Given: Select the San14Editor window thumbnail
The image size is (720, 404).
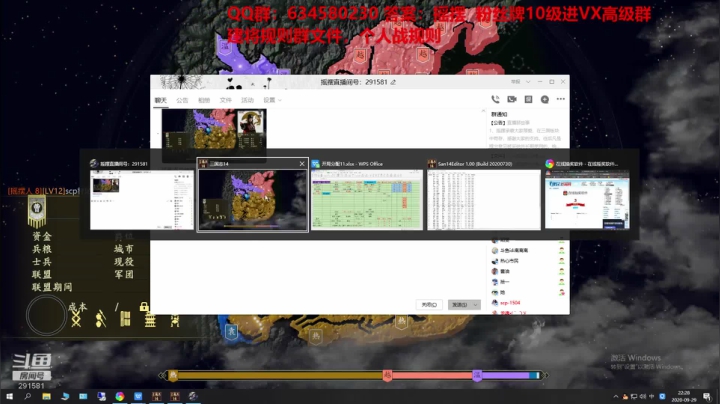Looking at the screenshot, I should (x=484, y=200).
